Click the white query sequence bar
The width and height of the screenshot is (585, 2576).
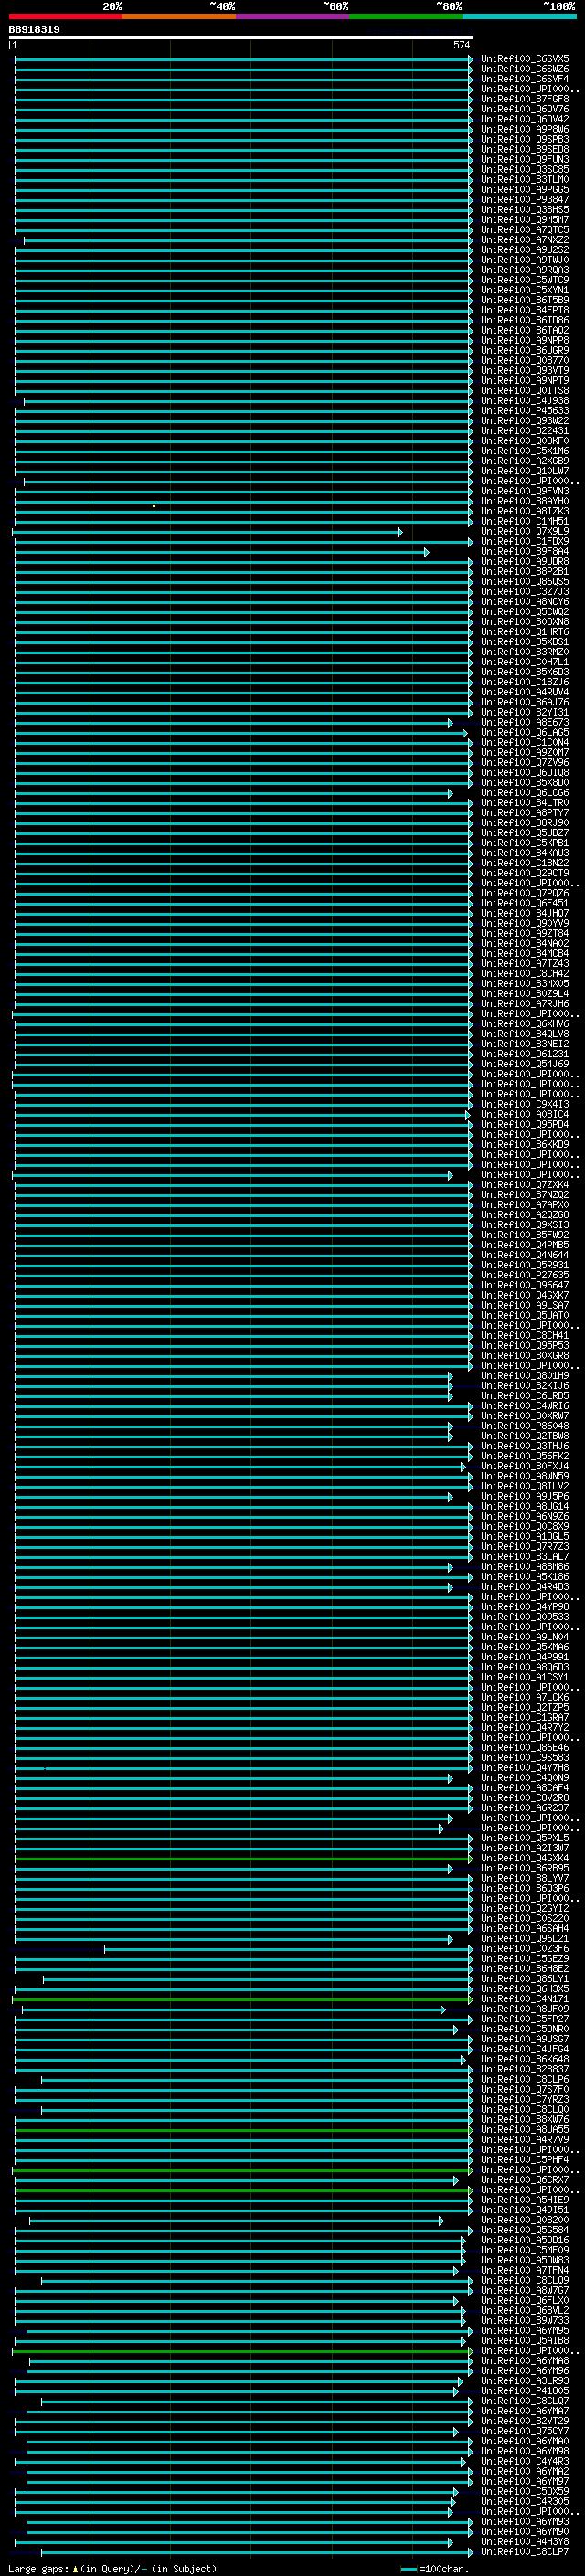241,38
